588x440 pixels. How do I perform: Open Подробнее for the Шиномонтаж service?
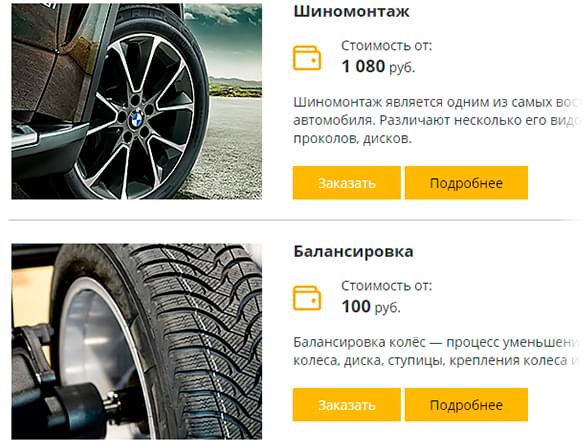coord(466,183)
